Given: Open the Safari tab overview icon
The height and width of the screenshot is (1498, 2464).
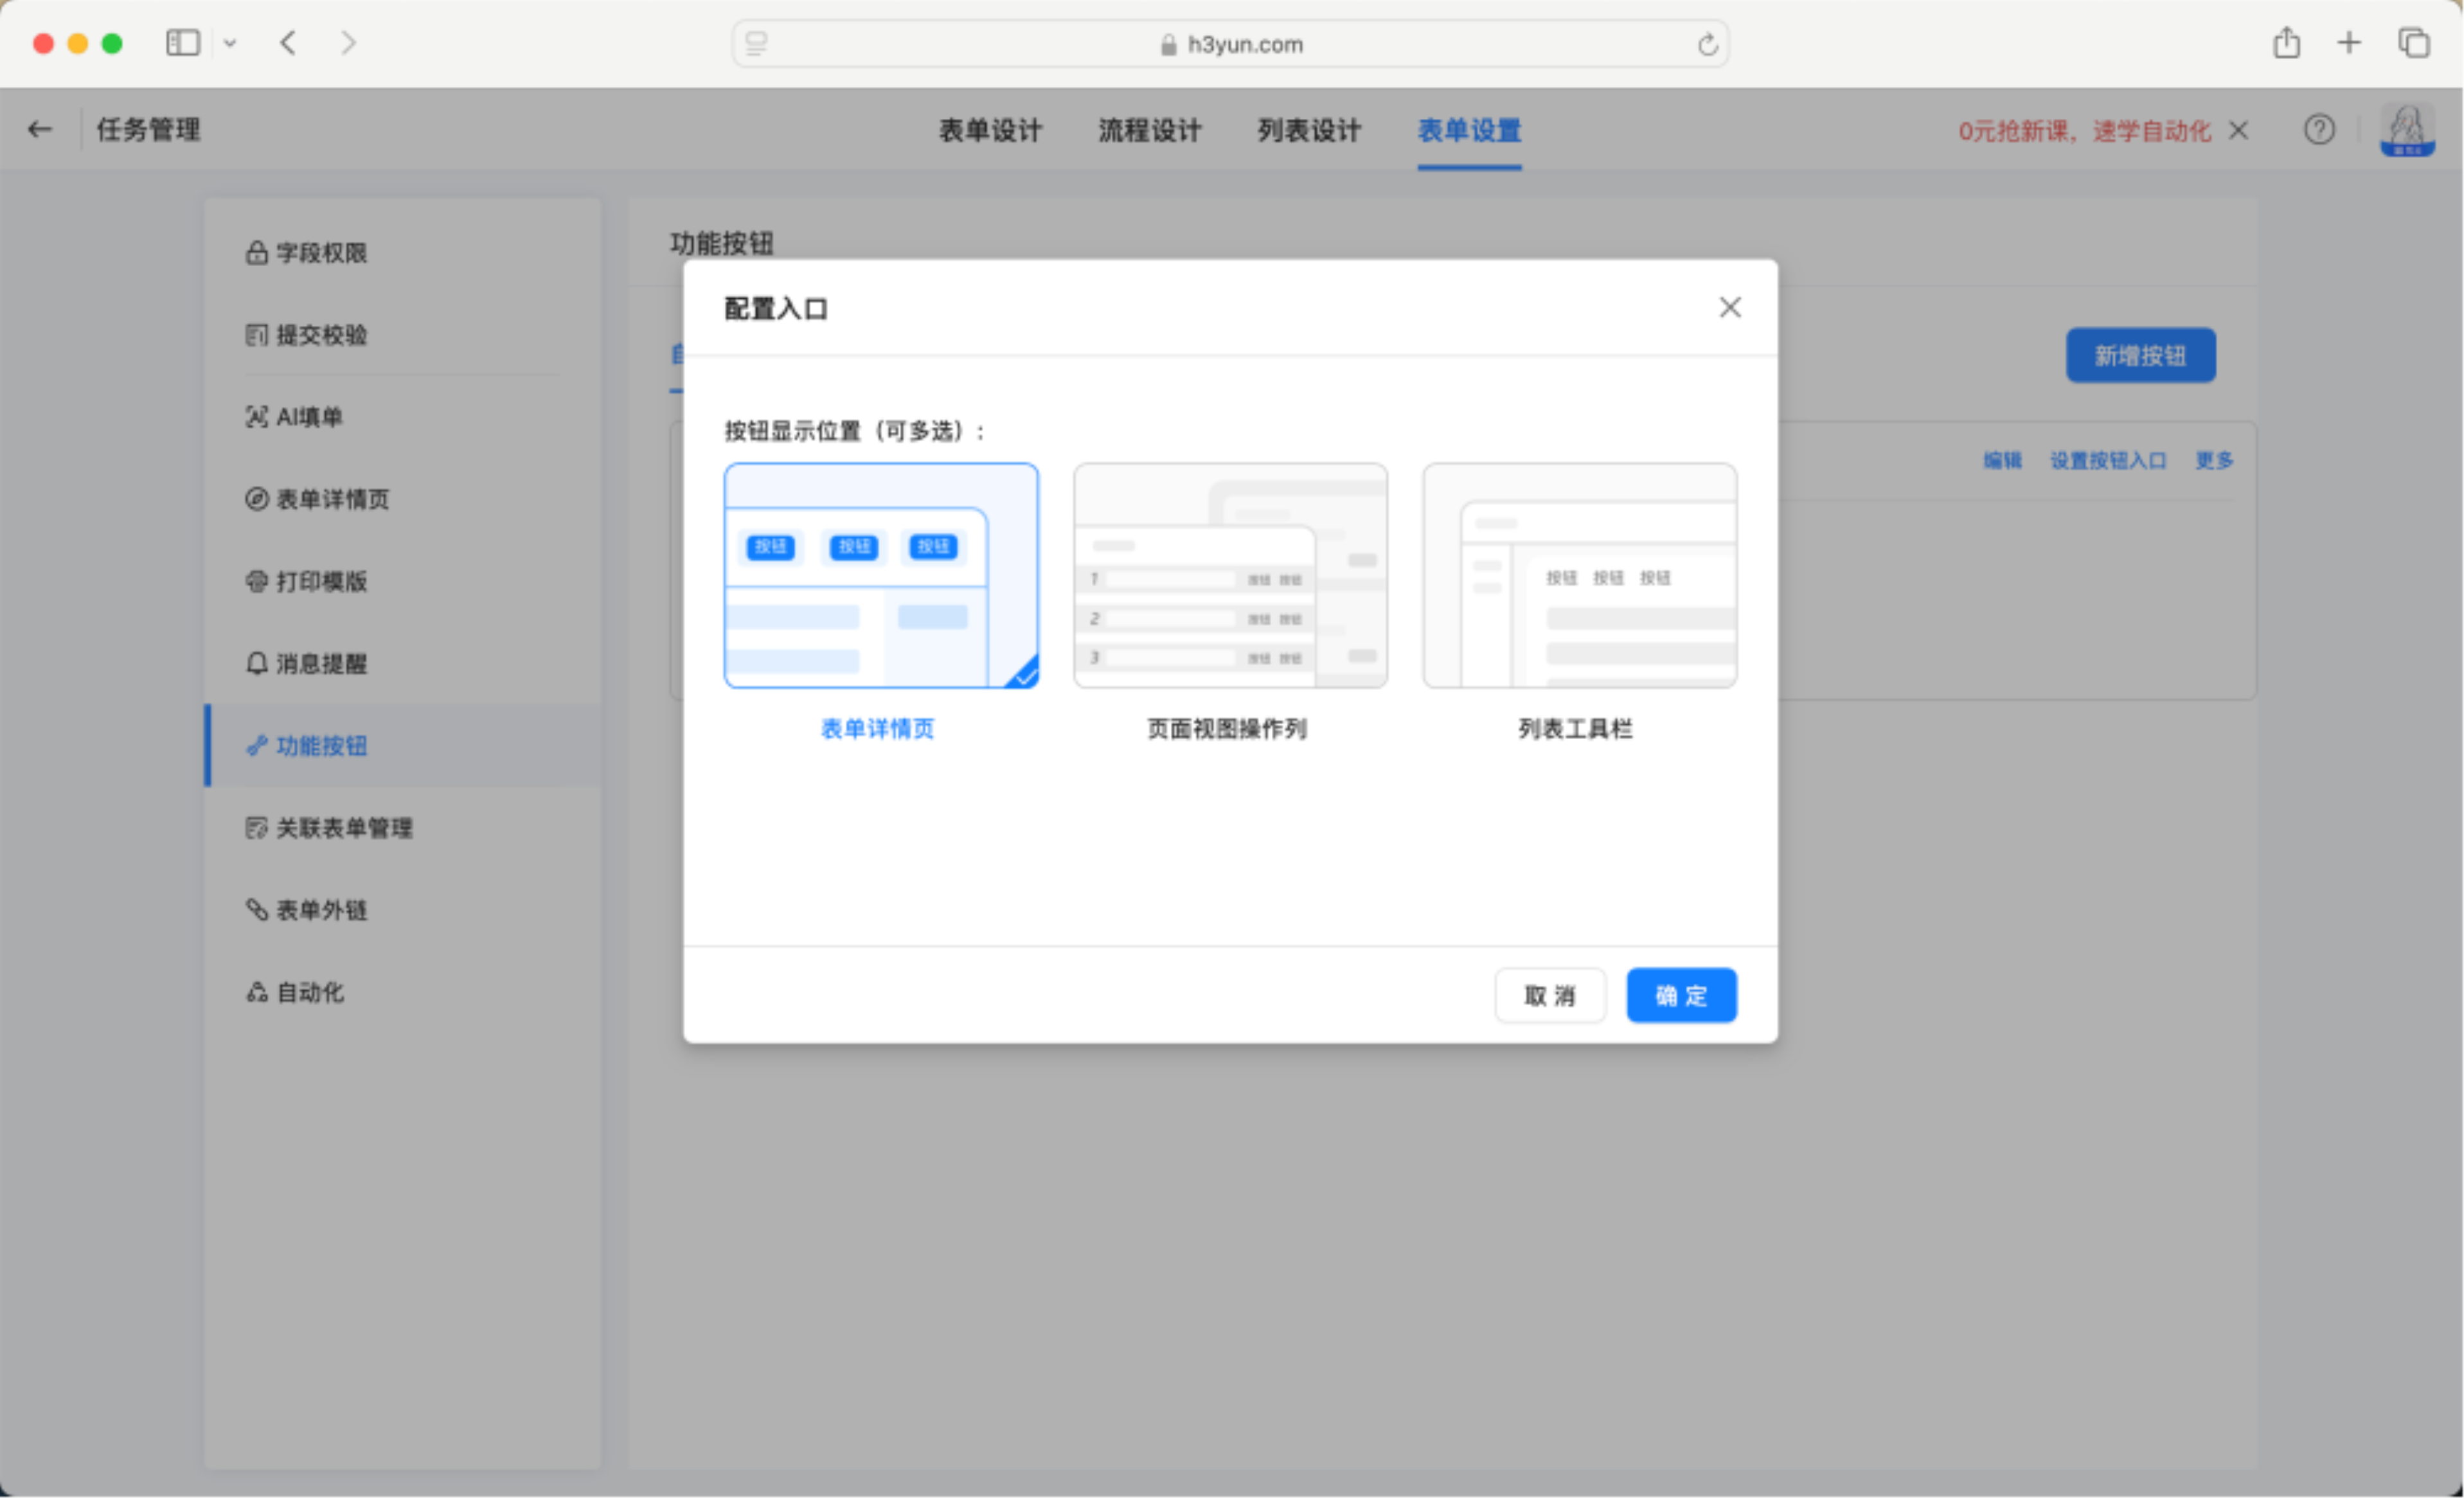Looking at the screenshot, I should pos(2413,43).
